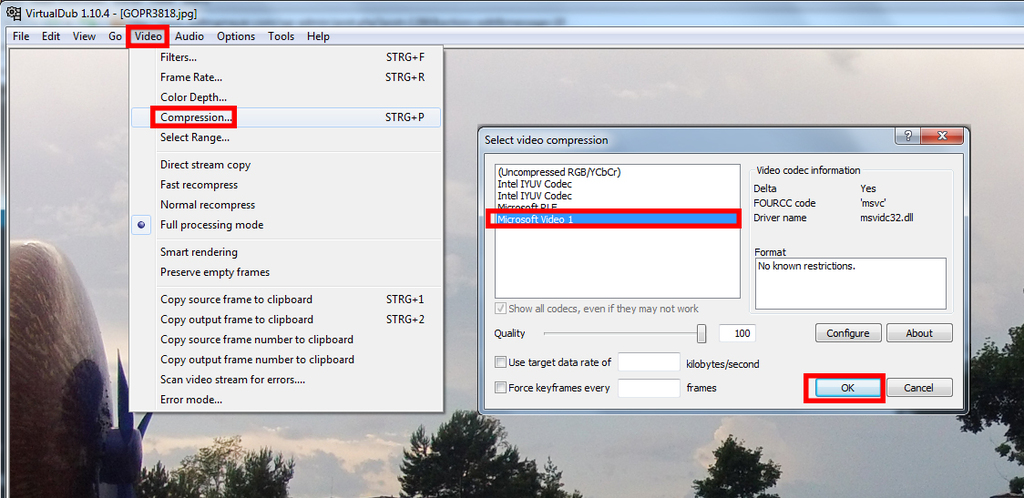Click the About button
1024x498 pixels.
point(919,333)
